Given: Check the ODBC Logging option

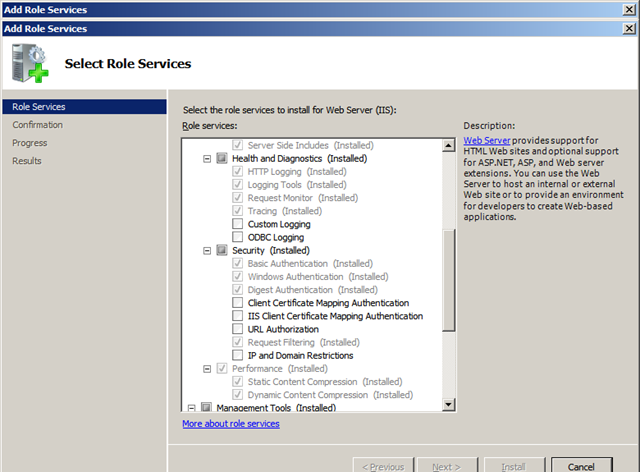Looking at the screenshot, I should [x=237, y=237].
